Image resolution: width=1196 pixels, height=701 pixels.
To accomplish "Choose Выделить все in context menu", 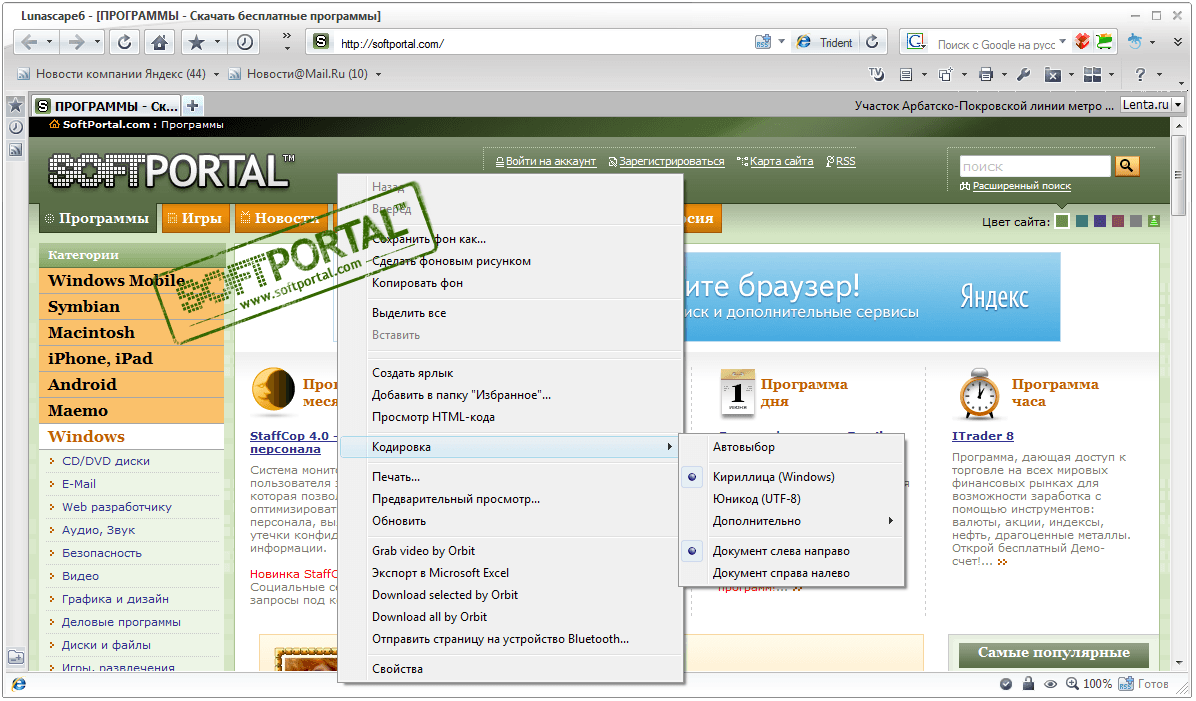I will pyautogui.click(x=510, y=313).
